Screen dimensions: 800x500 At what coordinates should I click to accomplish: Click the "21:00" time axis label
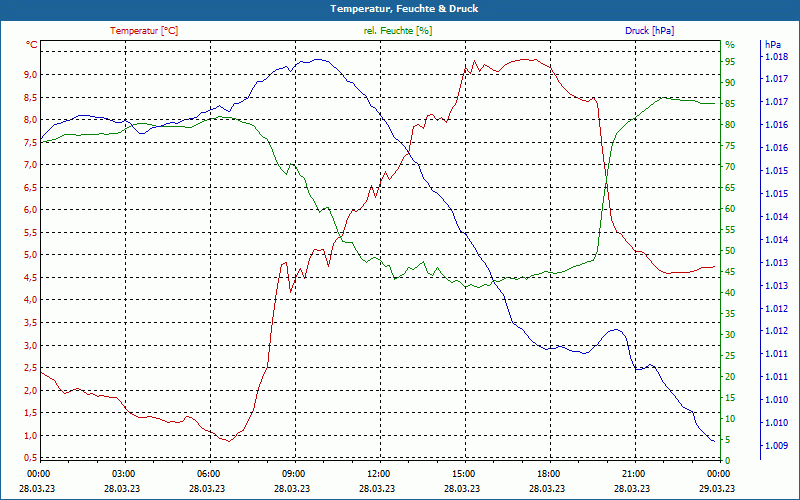(634, 474)
